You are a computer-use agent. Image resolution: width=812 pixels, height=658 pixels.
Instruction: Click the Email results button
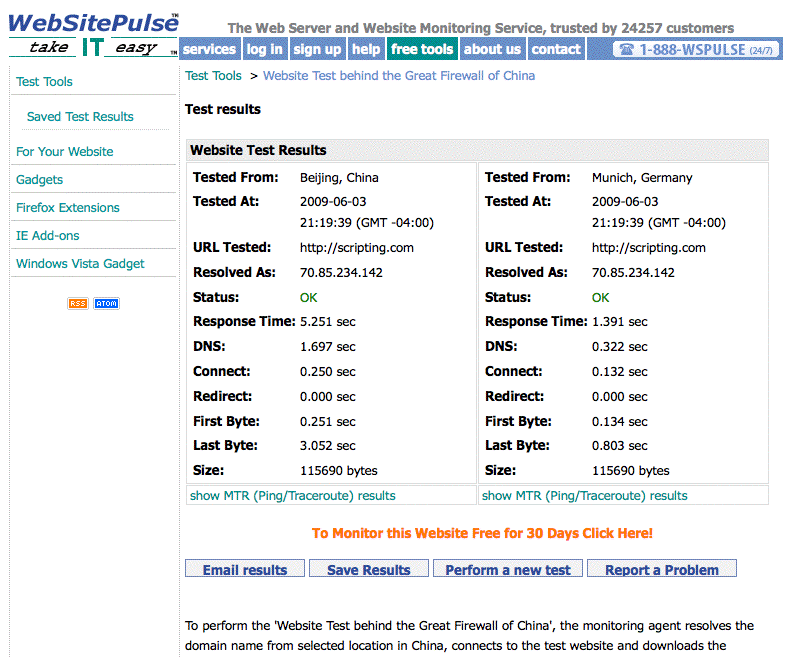[x=245, y=569]
